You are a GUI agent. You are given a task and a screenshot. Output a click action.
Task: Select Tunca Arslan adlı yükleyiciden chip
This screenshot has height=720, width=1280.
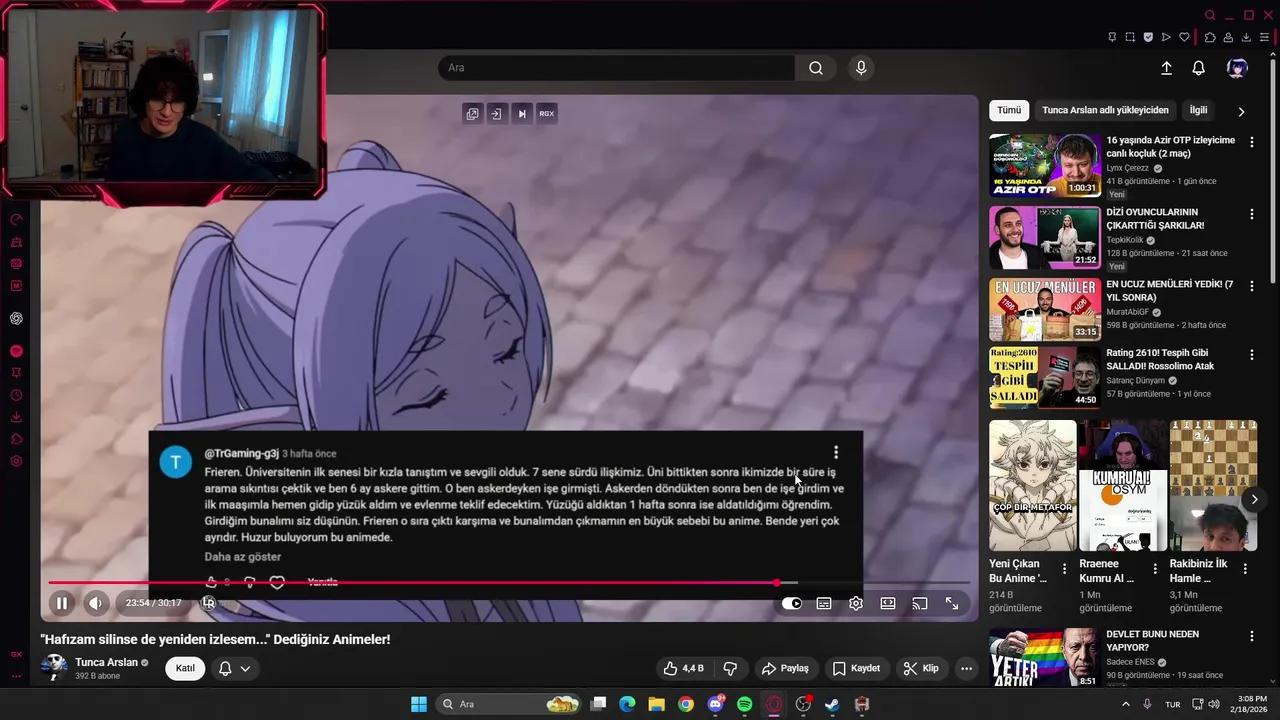coord(1105,110)
